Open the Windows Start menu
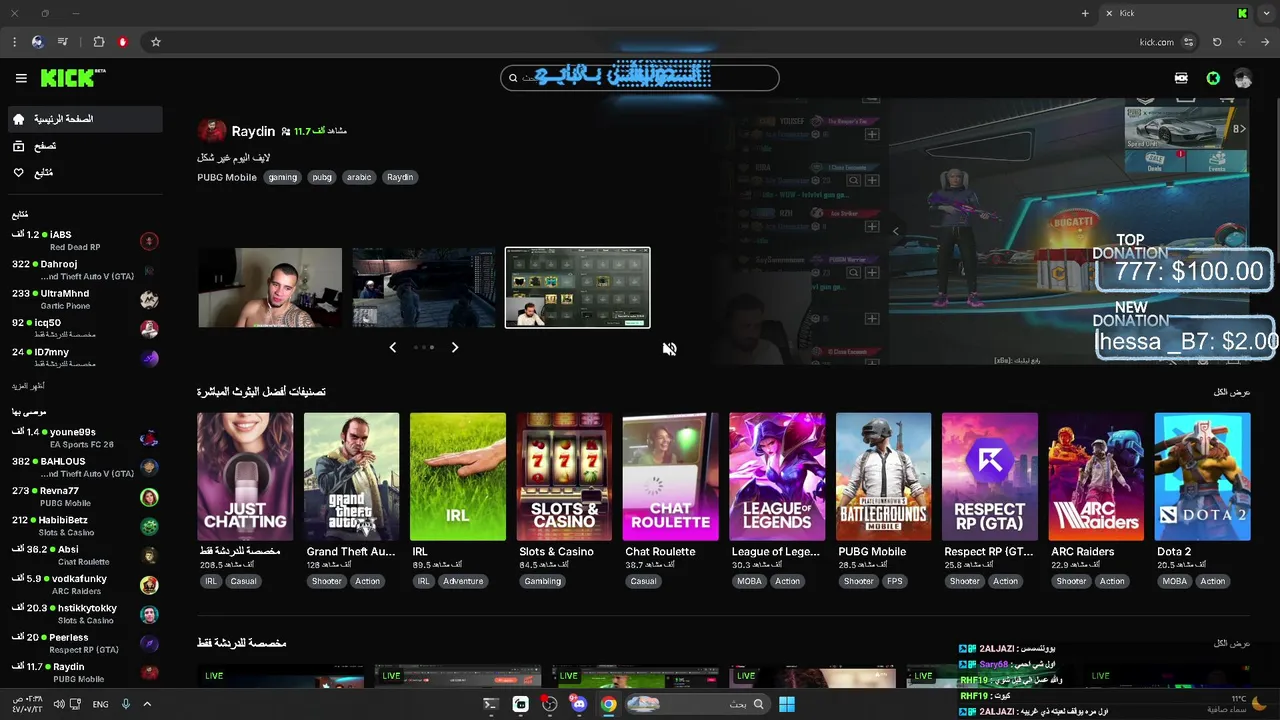The image size is (1280, 720). tap(787, 704)
